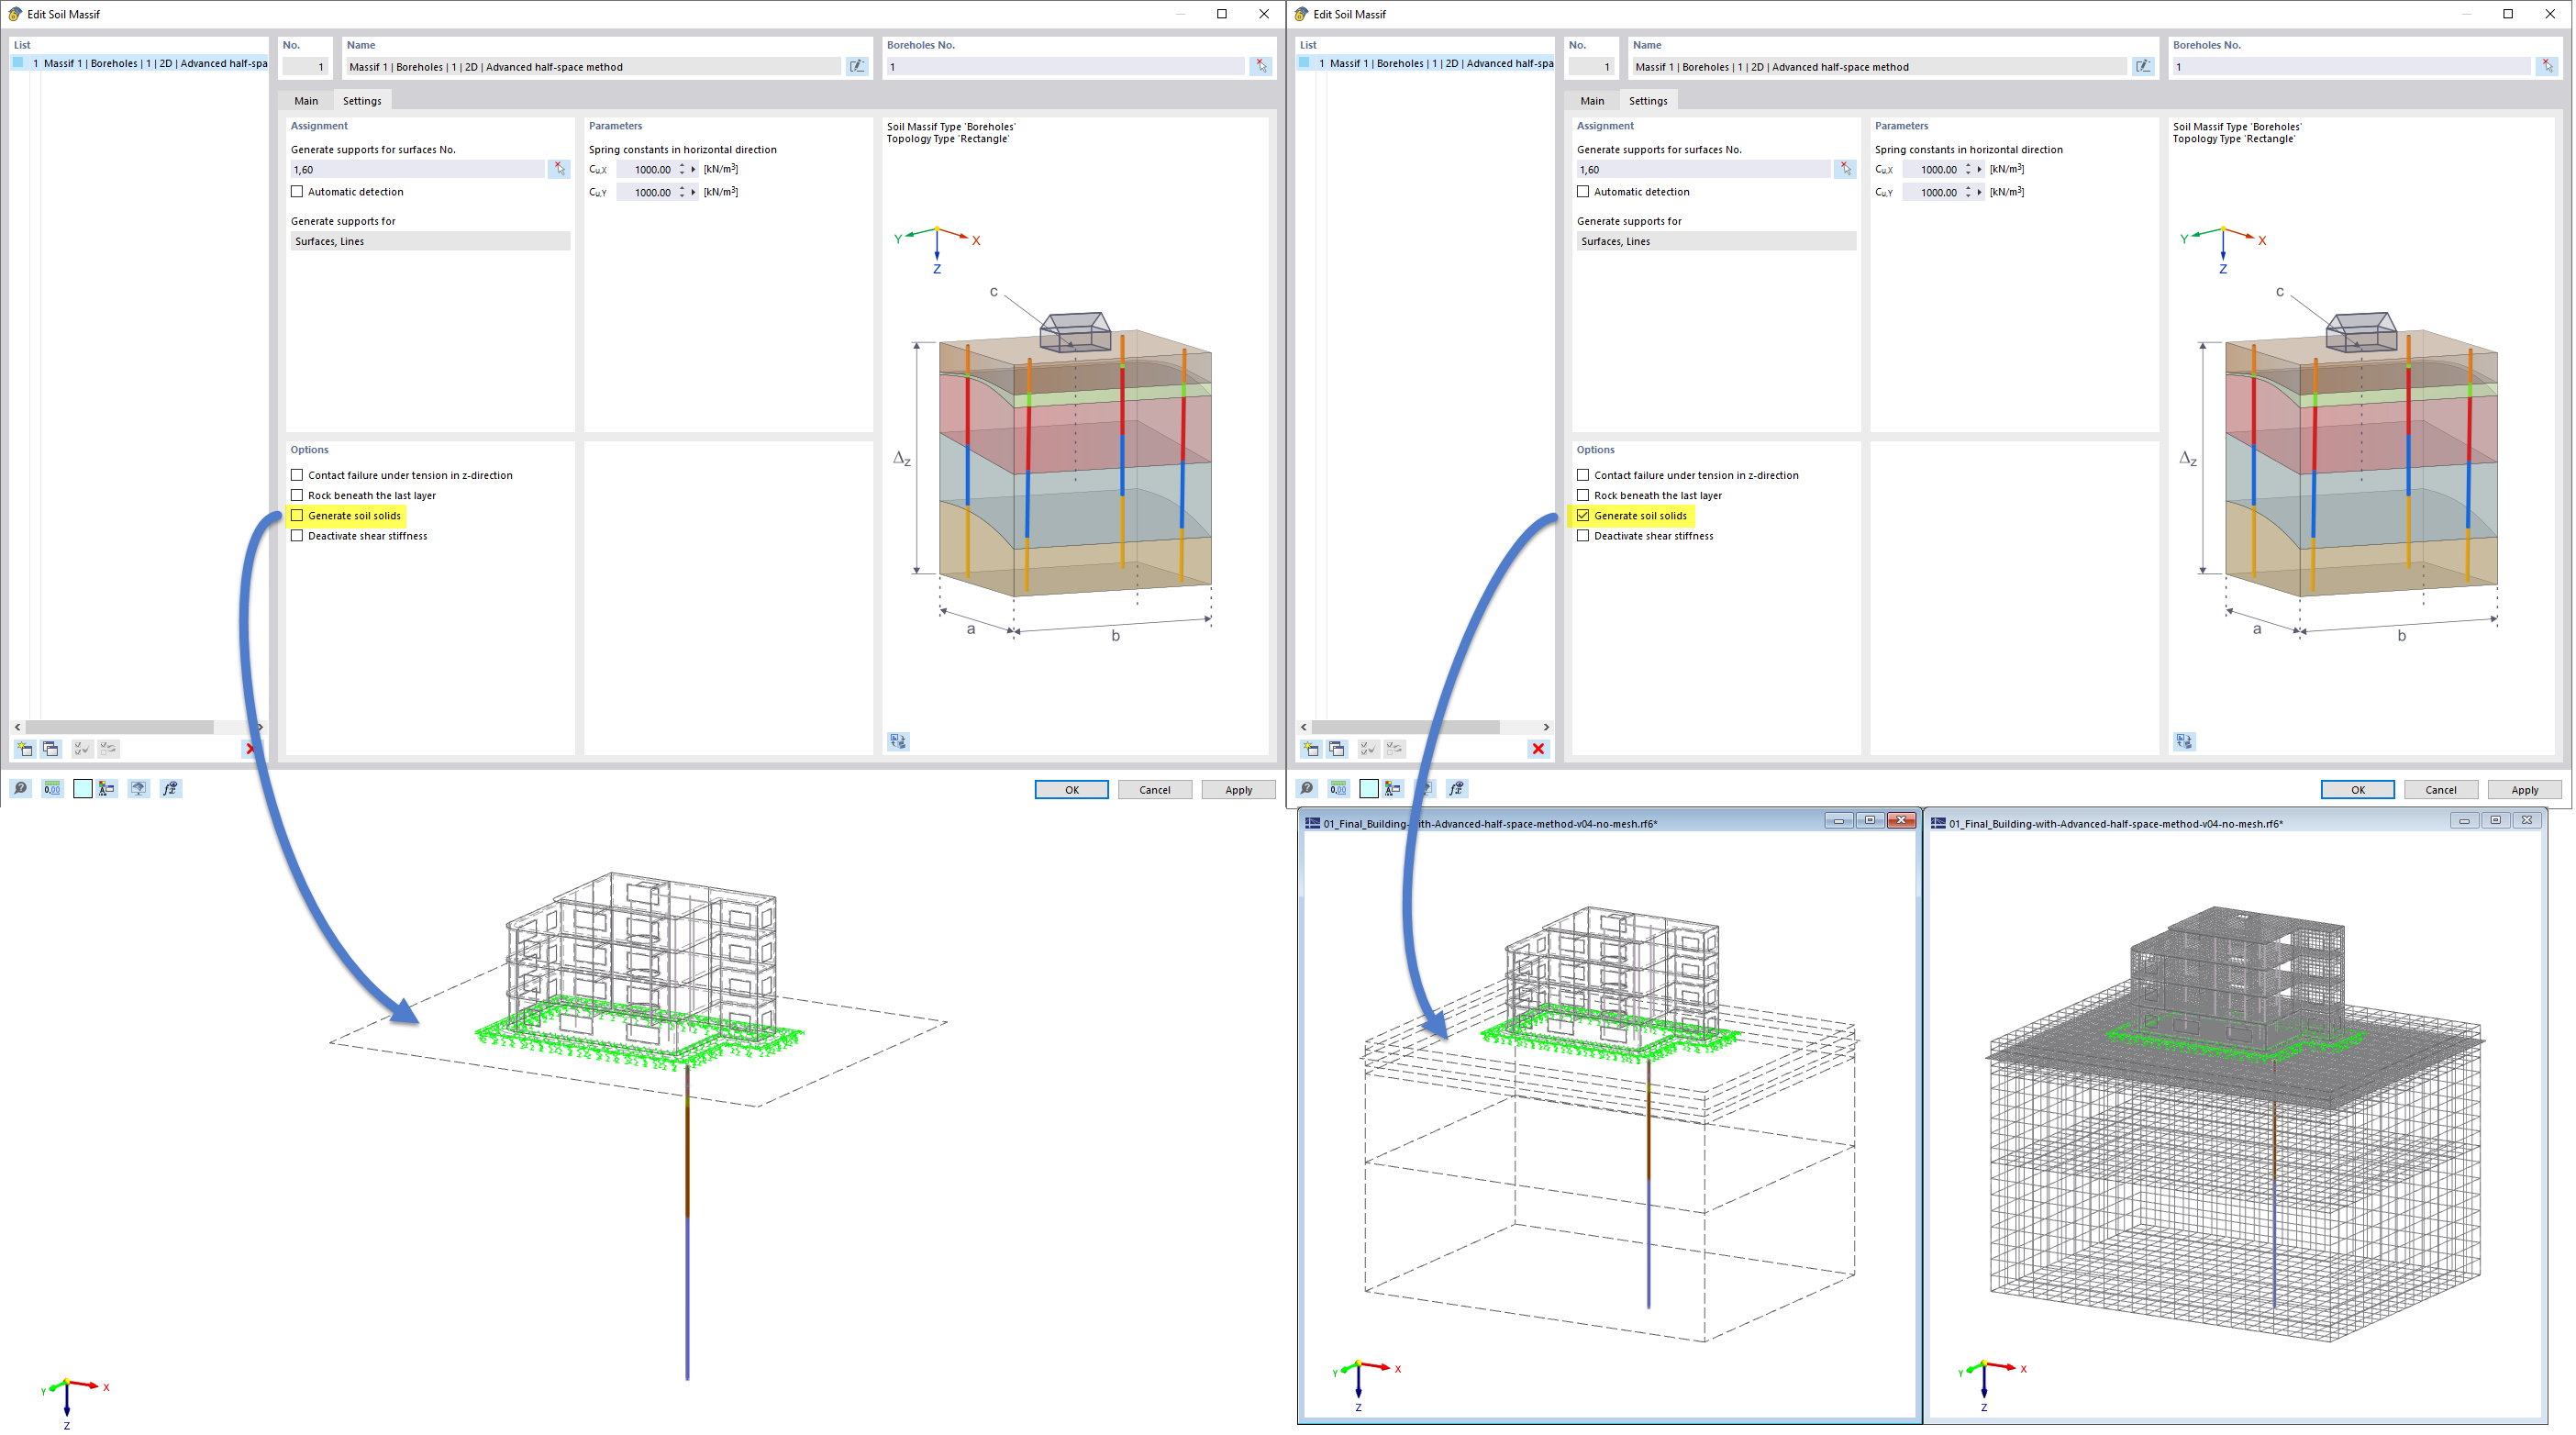The width and height of the screenshot is (2576, 1435).
Task: Open the decimal places settings icon
Action: tap(51, 788)
